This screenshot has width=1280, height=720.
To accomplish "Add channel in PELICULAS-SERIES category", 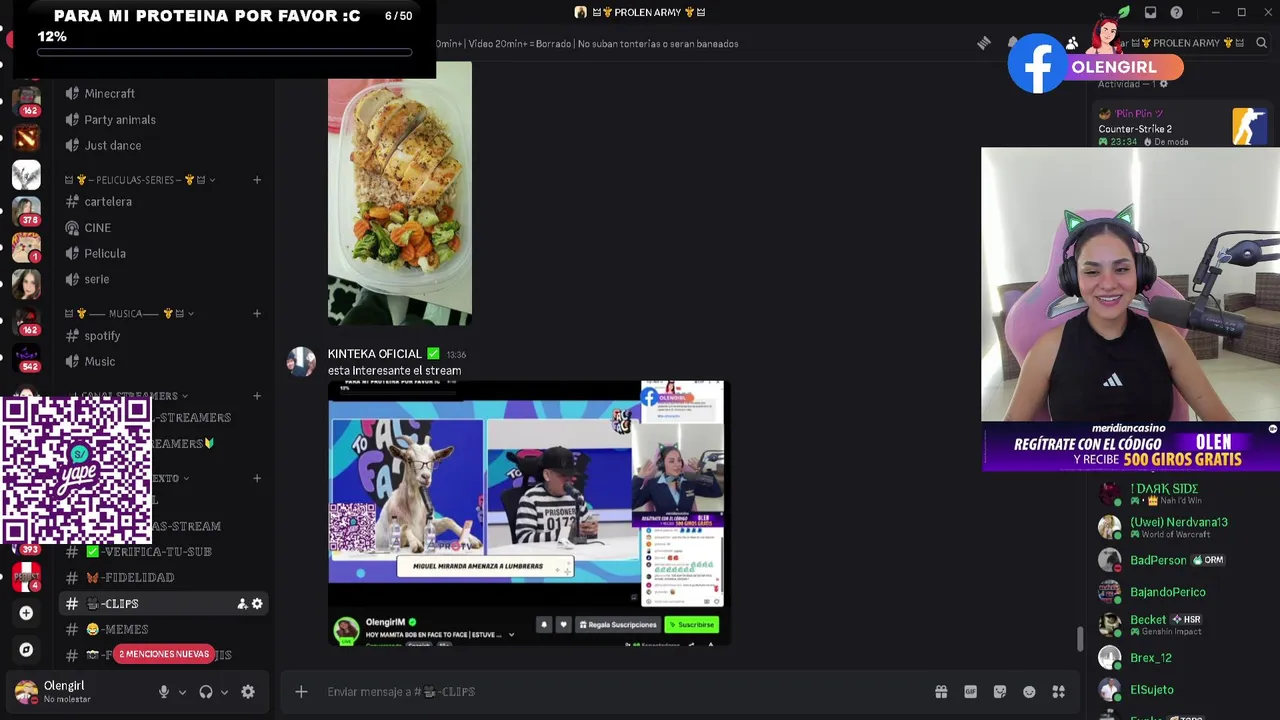I will click(x=257, y=180).
